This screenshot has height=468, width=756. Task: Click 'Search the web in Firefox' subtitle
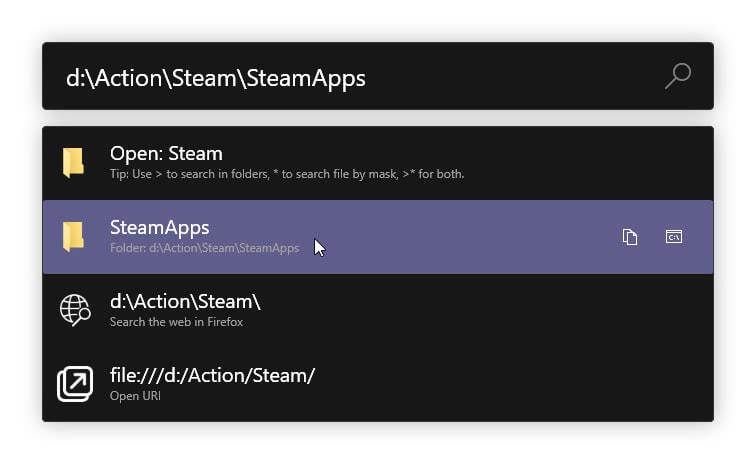(176, 322)
